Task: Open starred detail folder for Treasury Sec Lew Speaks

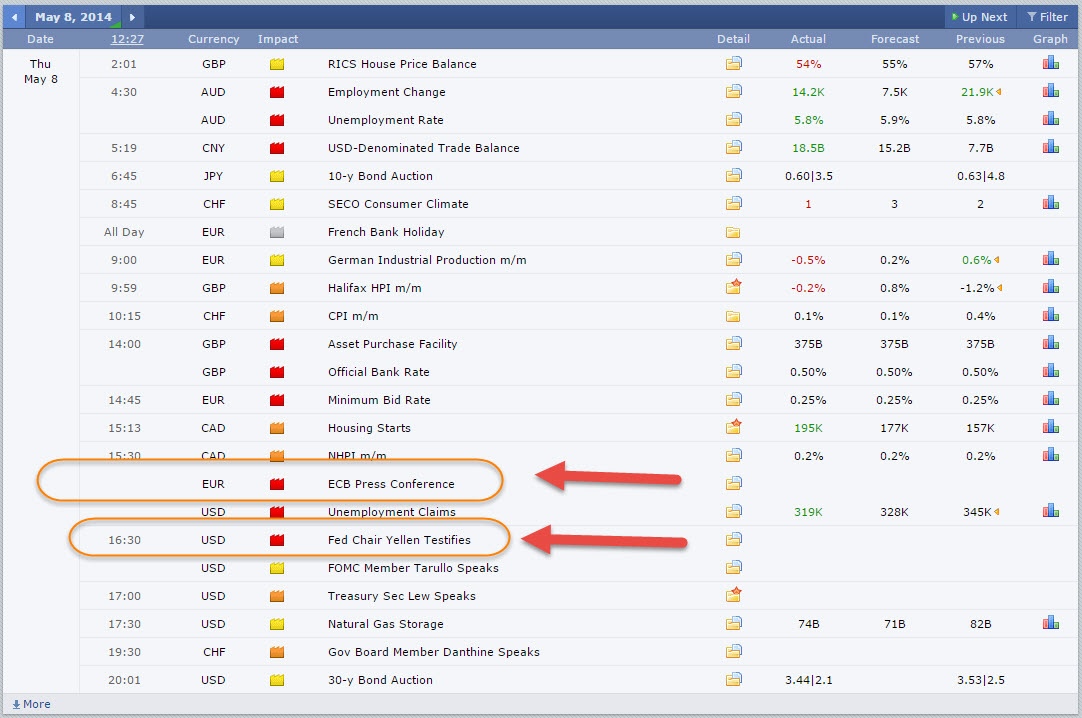Action: click(734, 594)
